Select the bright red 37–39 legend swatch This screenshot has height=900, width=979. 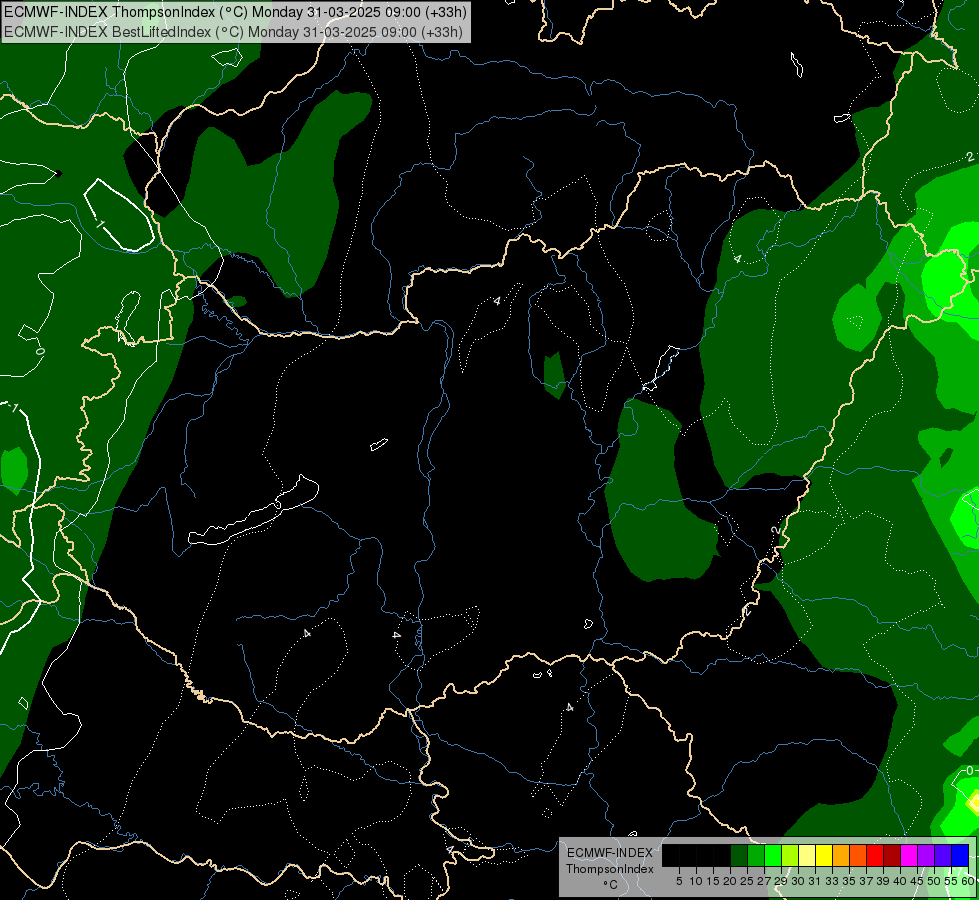point(875,855)
